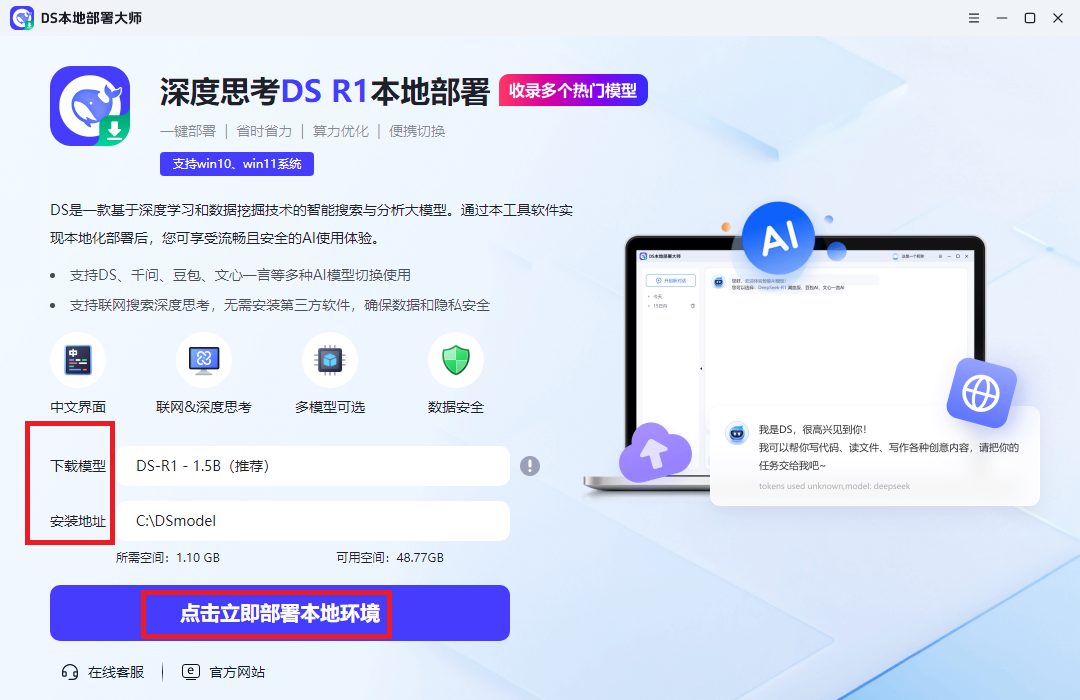1080x700 pixels.
Task: Click the 支持win10、win11系统 tag
Action: click(237, 164)
